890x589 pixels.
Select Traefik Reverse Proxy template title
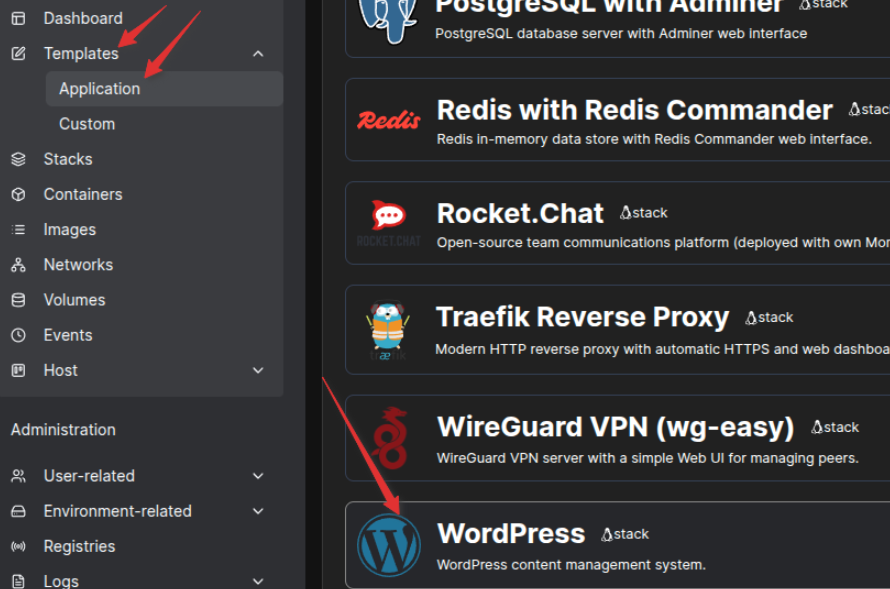(582, 317)
